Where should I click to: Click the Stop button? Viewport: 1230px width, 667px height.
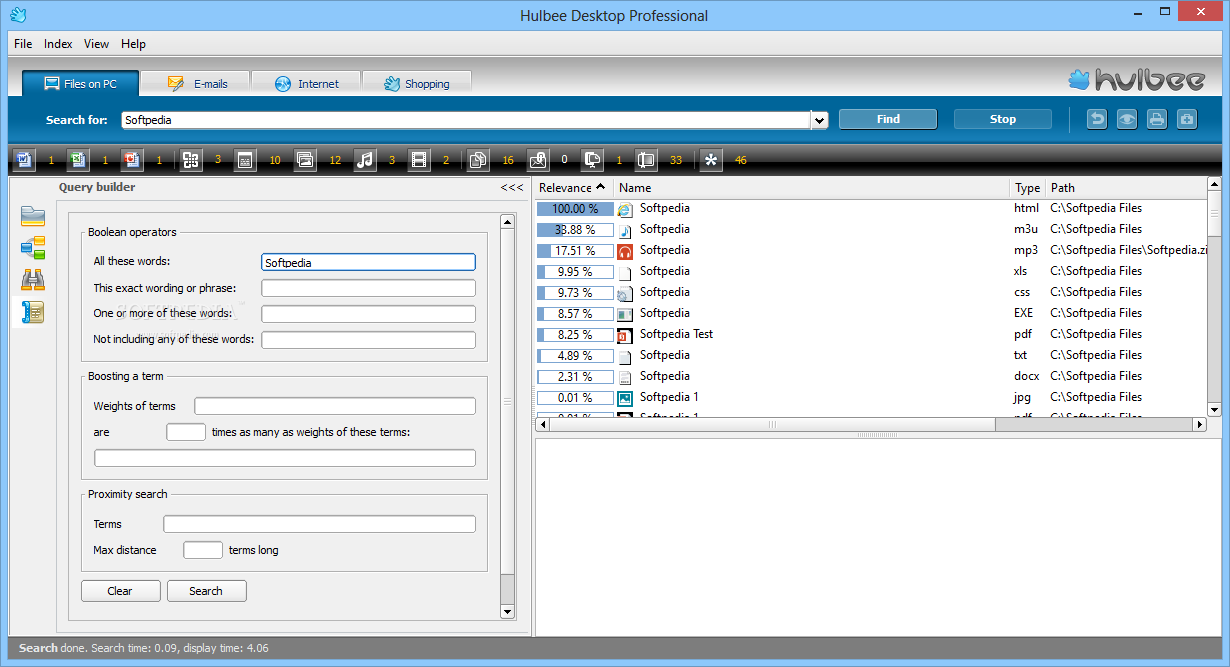(1003, 119)
